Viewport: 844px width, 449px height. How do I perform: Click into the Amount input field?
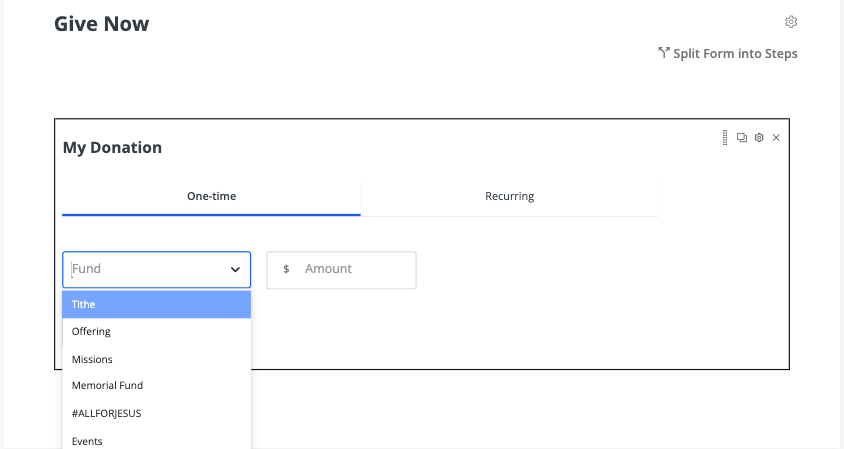click(x=354, y=269)
